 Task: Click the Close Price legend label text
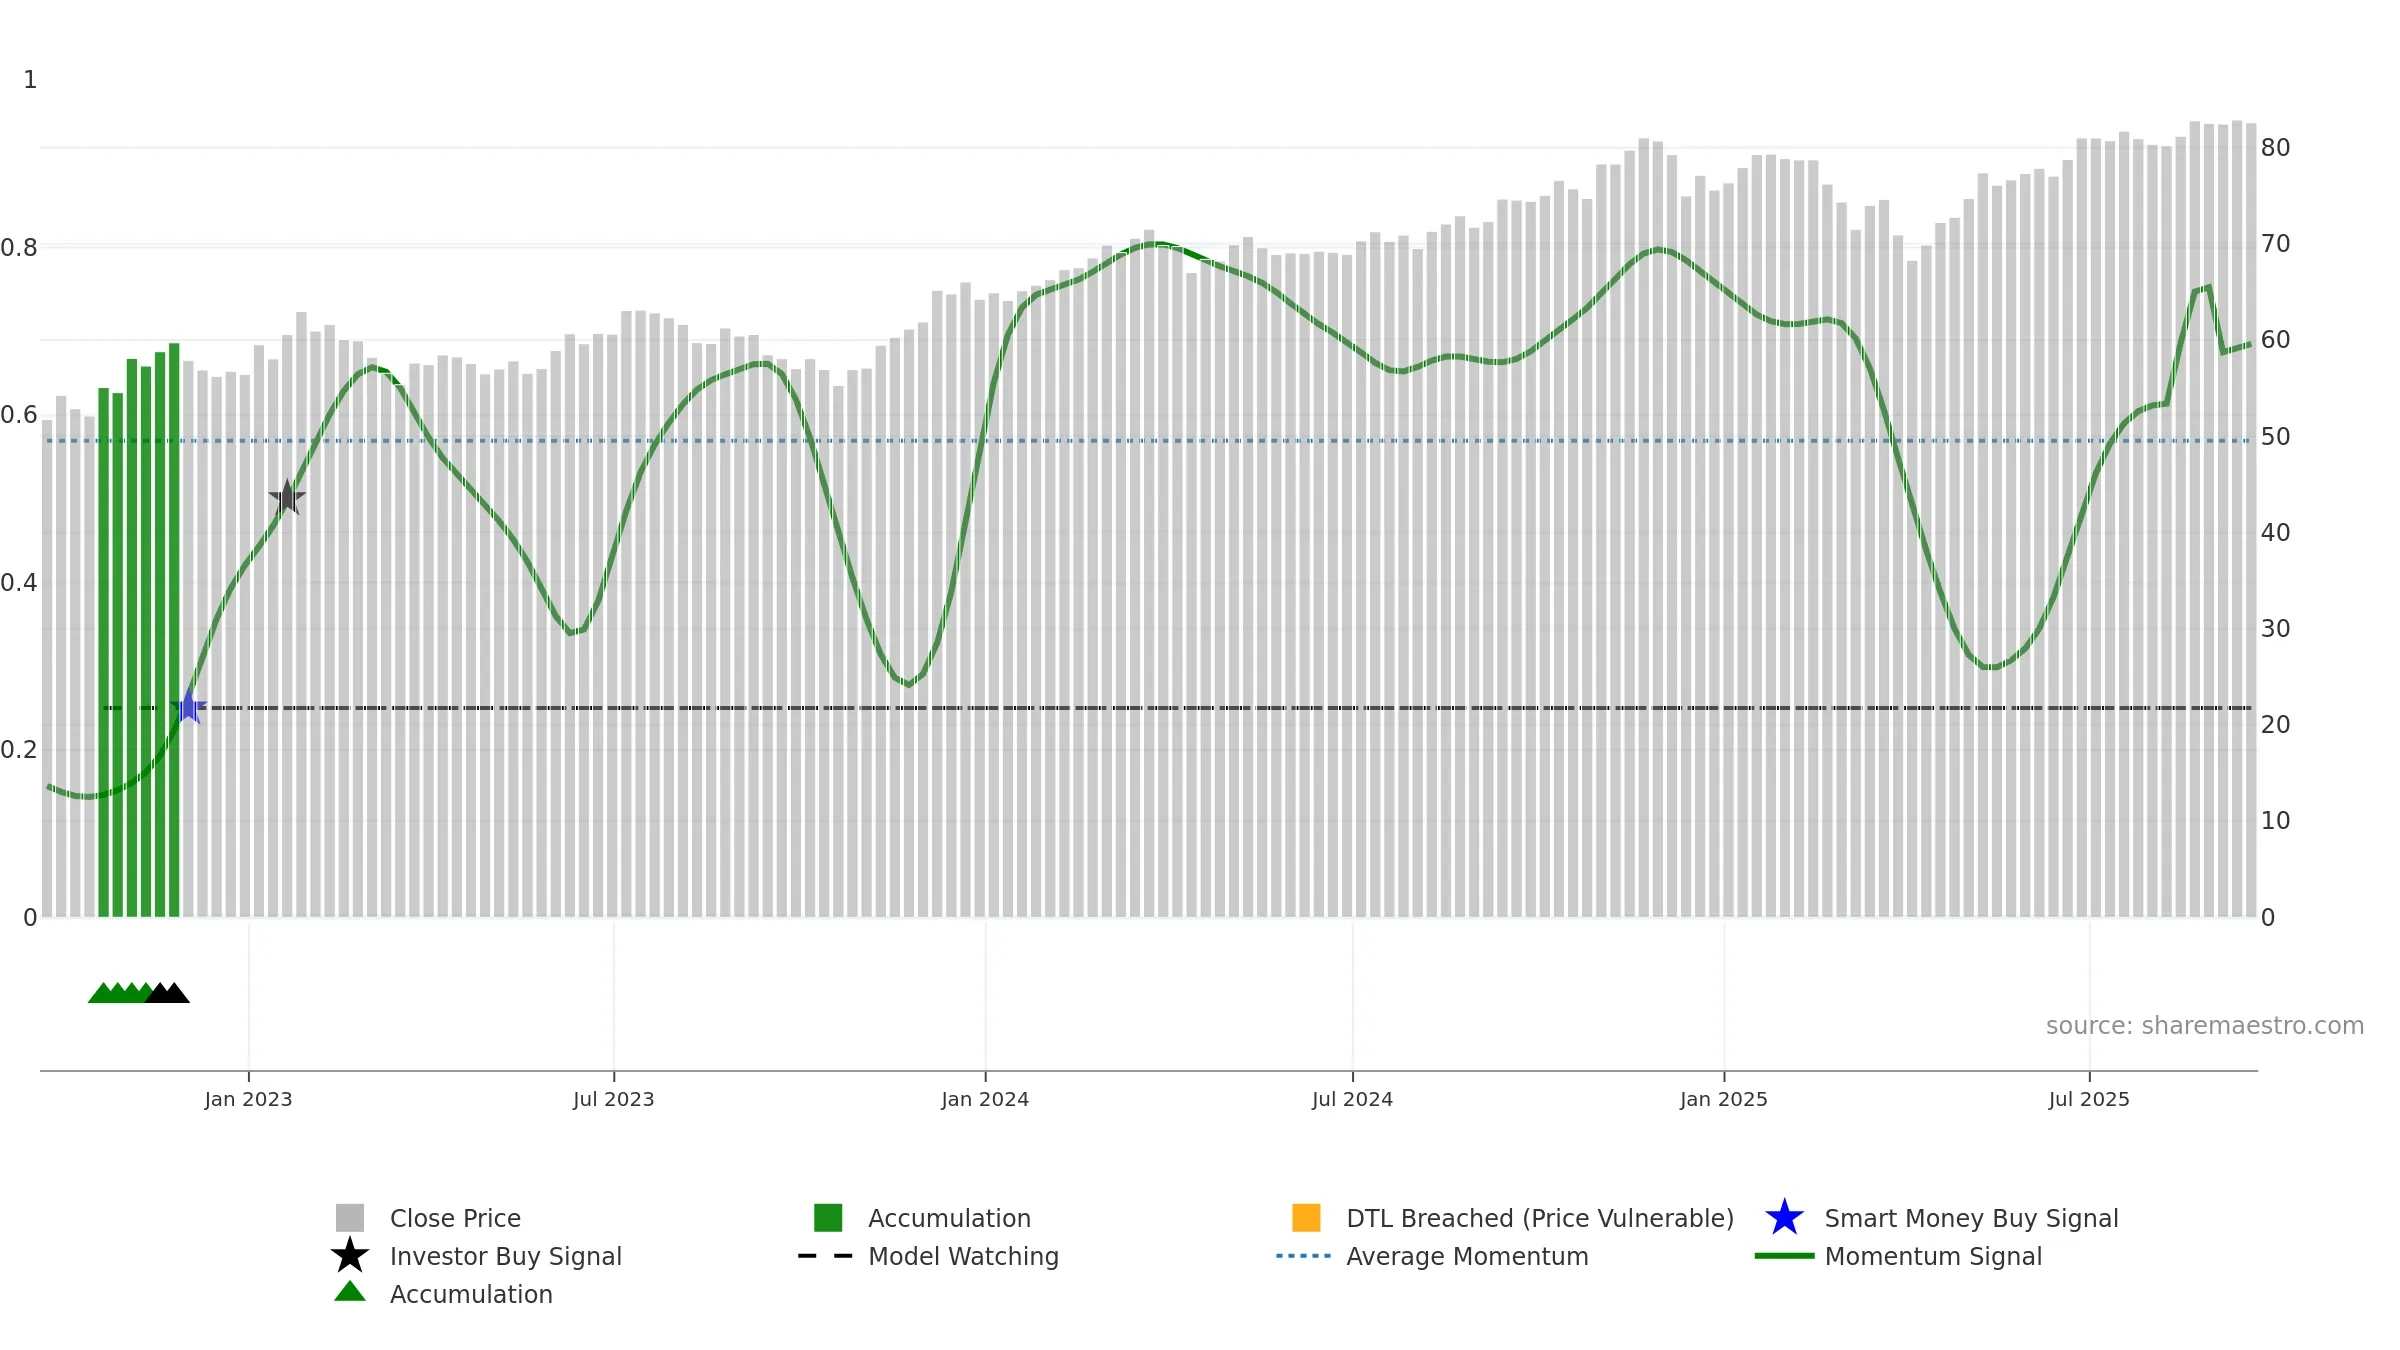pos(455,1218)
